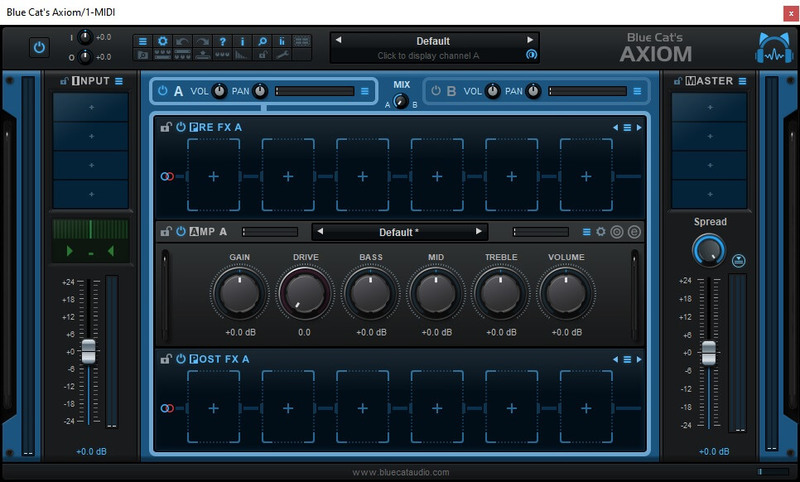Image resolution: width=800 pixels, height=482 pixels.
Task: Open the Input section menu icon
Action: pos(118,81)
